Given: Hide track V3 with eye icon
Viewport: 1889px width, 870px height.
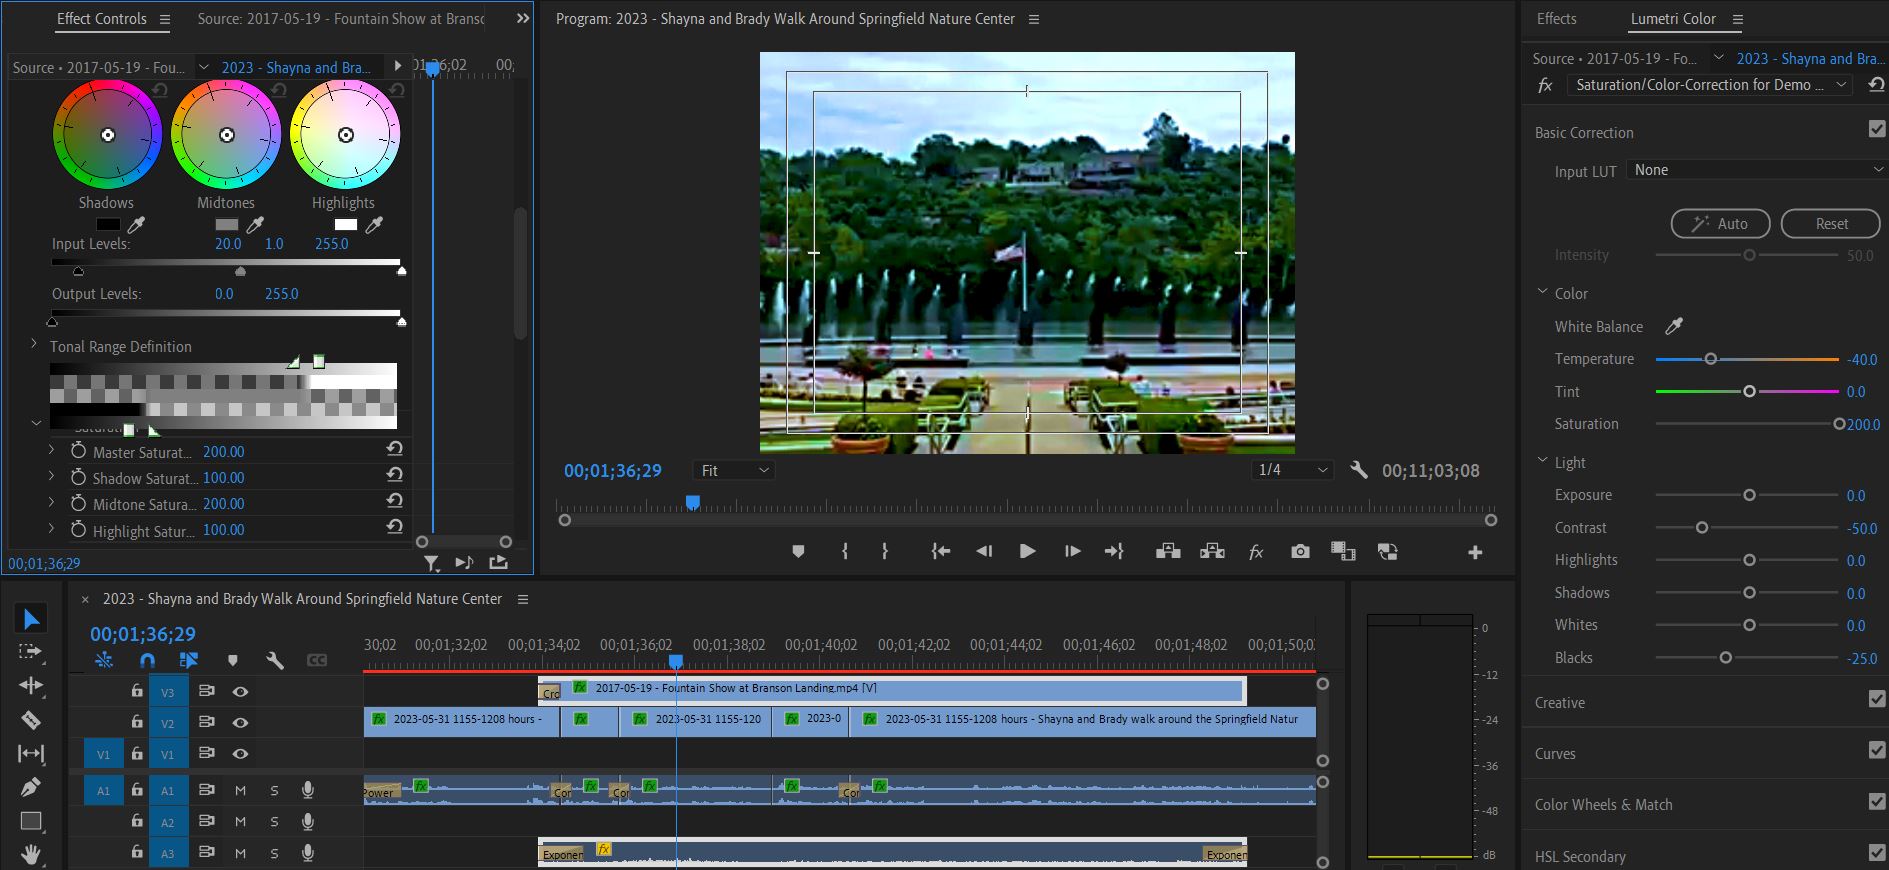Looking at the screenshot, I should click(x=240, y=692).
